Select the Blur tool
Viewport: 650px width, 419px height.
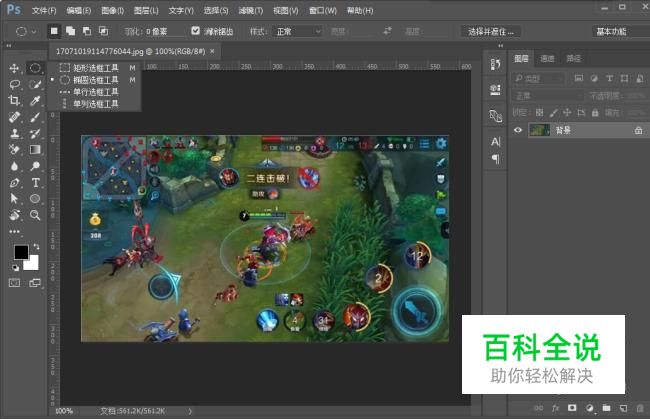(x=14, y=166)
